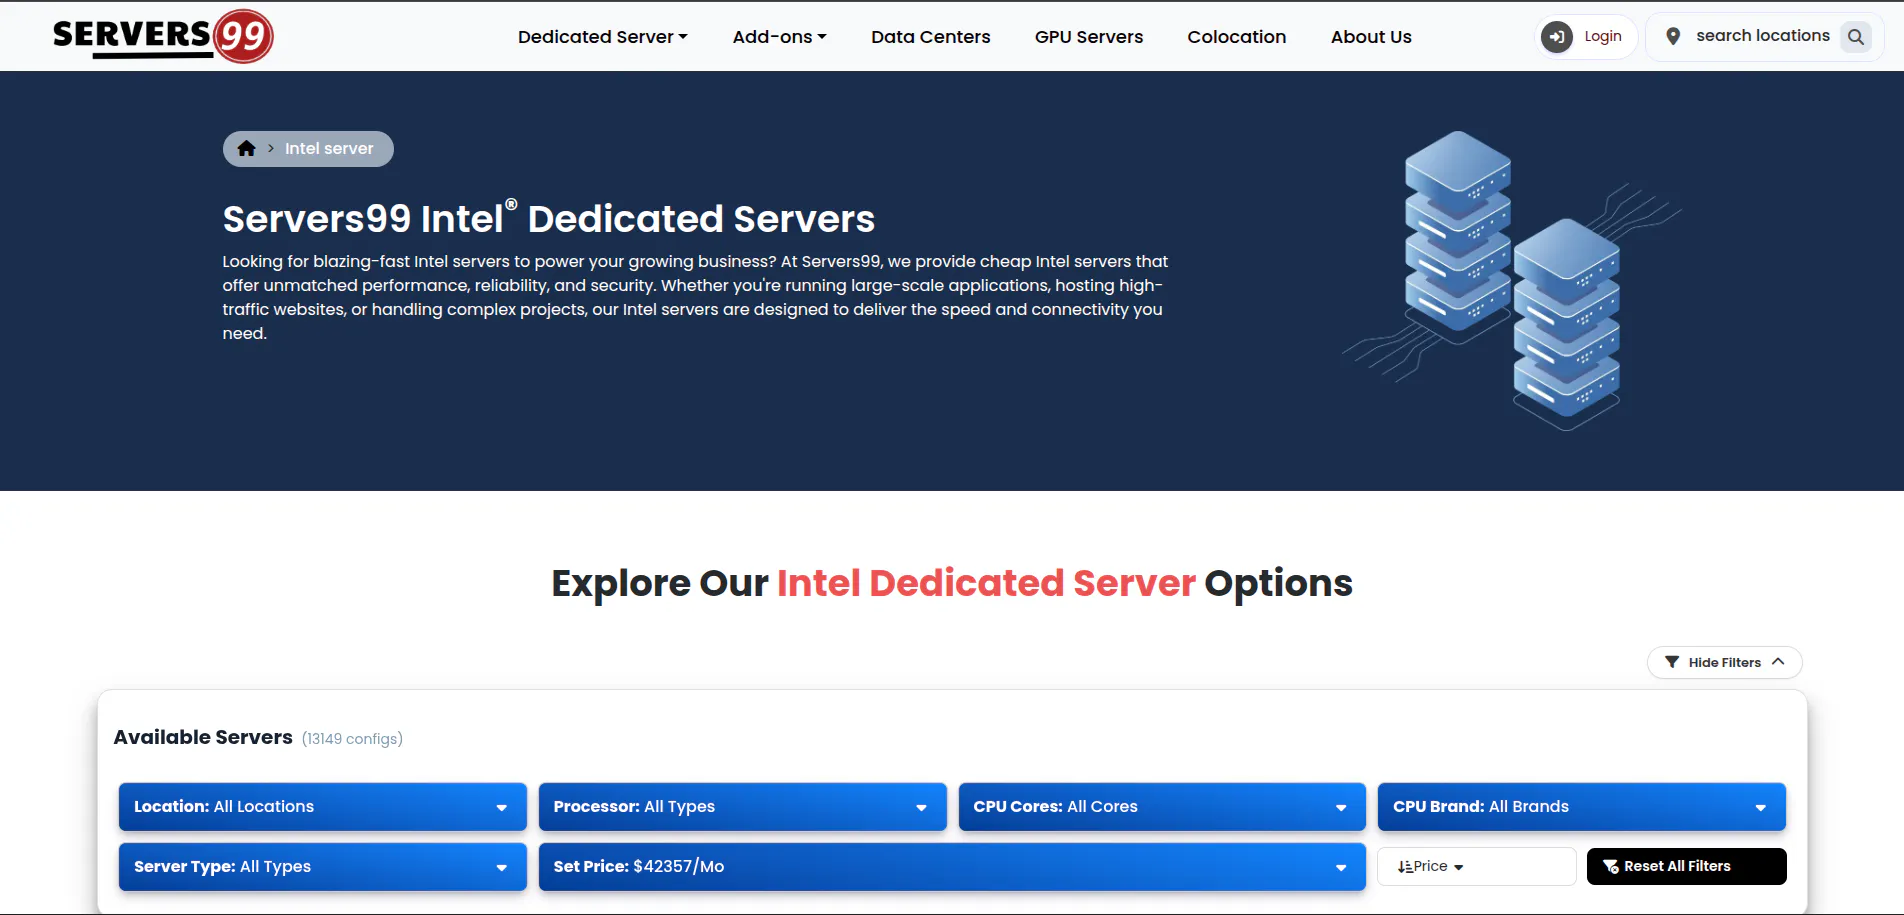Screen dimensions: 1904x915
Task: Click the Login button
Action: pos(1586,37)
